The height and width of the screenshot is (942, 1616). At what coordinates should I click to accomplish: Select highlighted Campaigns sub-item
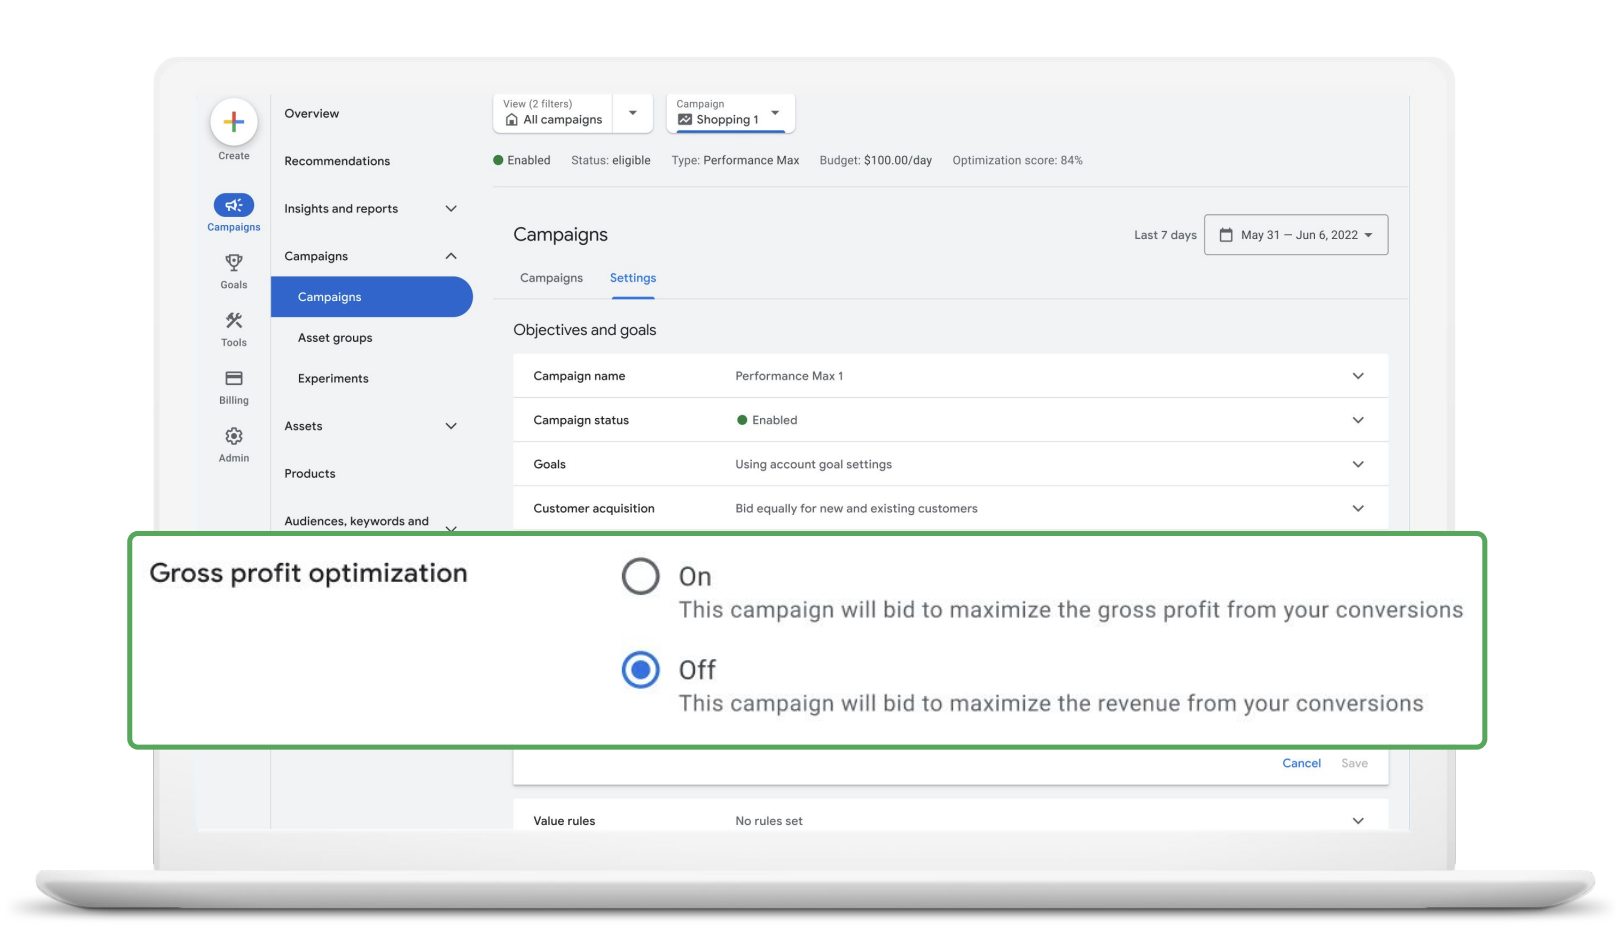point(371,297)
